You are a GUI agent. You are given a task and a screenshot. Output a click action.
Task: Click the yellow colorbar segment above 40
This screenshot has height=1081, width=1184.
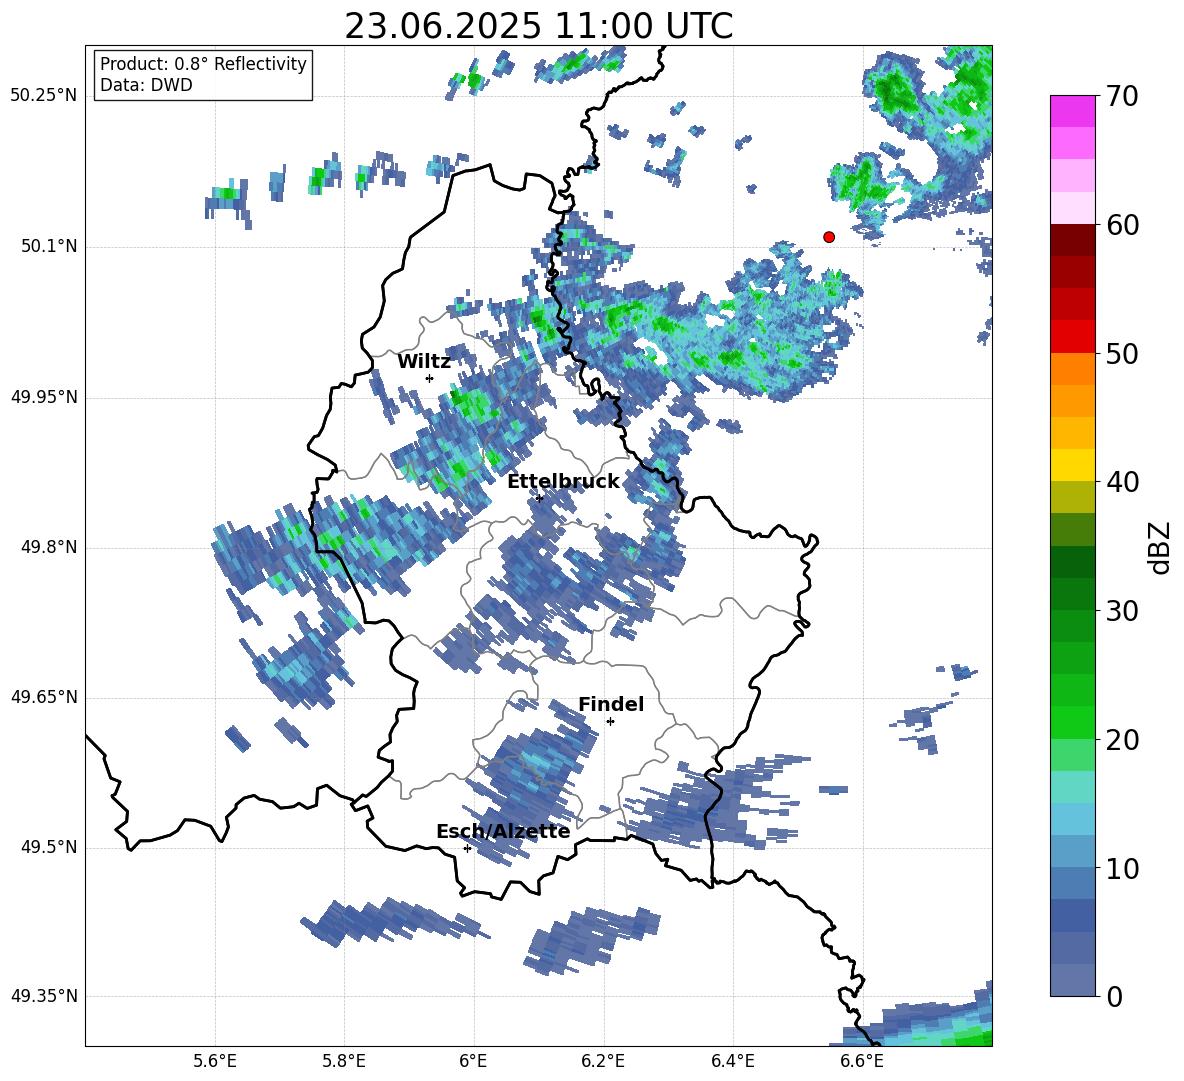[x=1072, y=465]
